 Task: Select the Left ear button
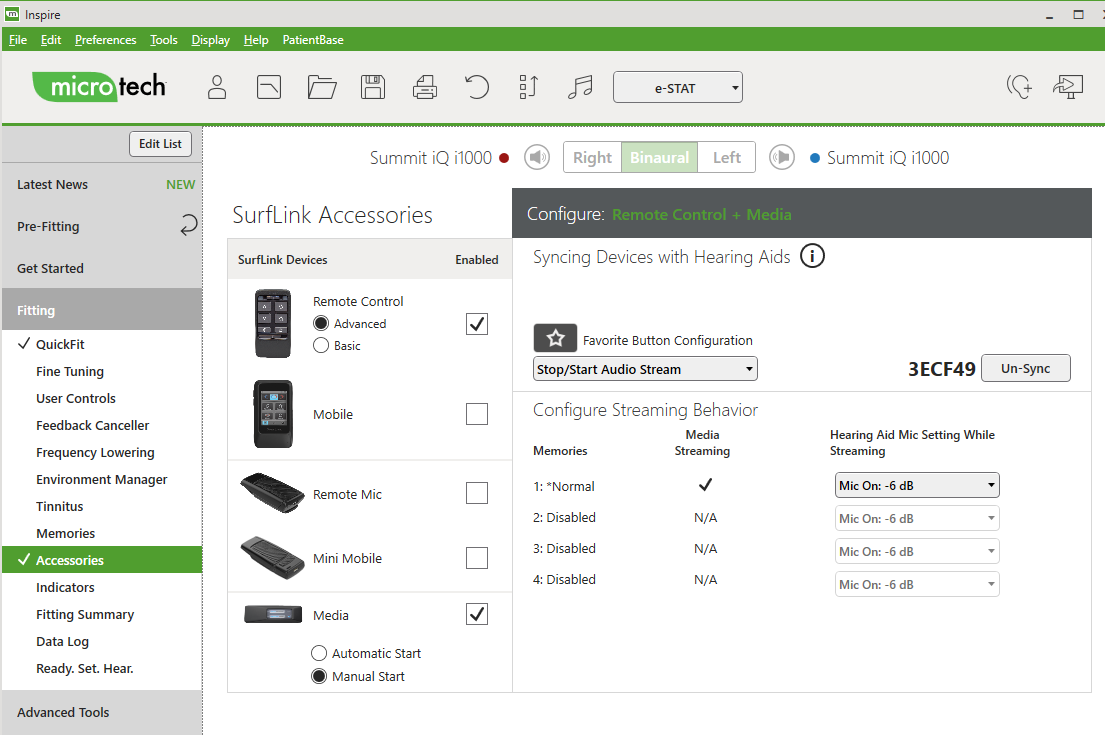click(727, 157)
